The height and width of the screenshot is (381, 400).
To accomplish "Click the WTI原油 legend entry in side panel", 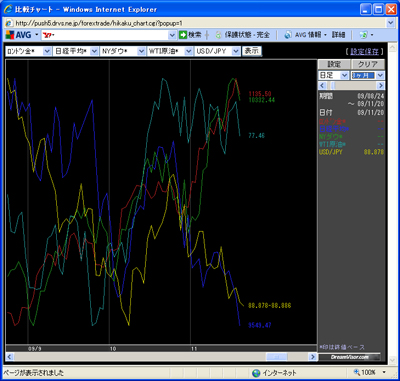I will click(352, 144).
